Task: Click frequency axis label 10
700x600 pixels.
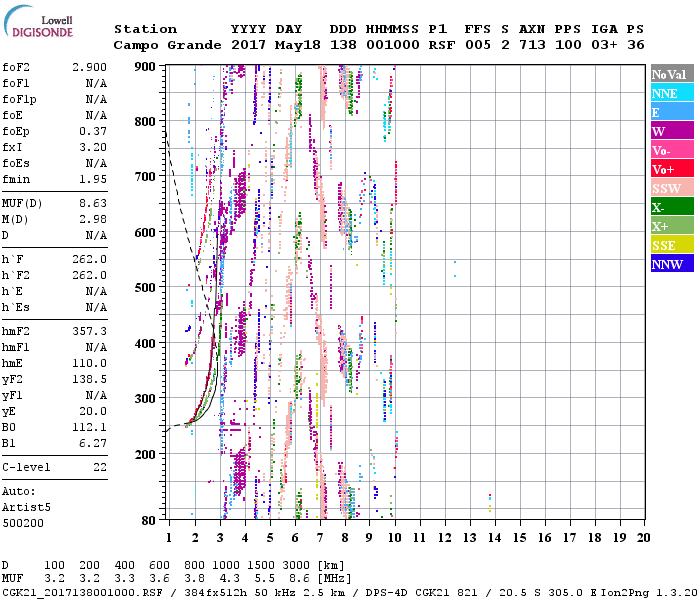Action: (x=394, y=537)
